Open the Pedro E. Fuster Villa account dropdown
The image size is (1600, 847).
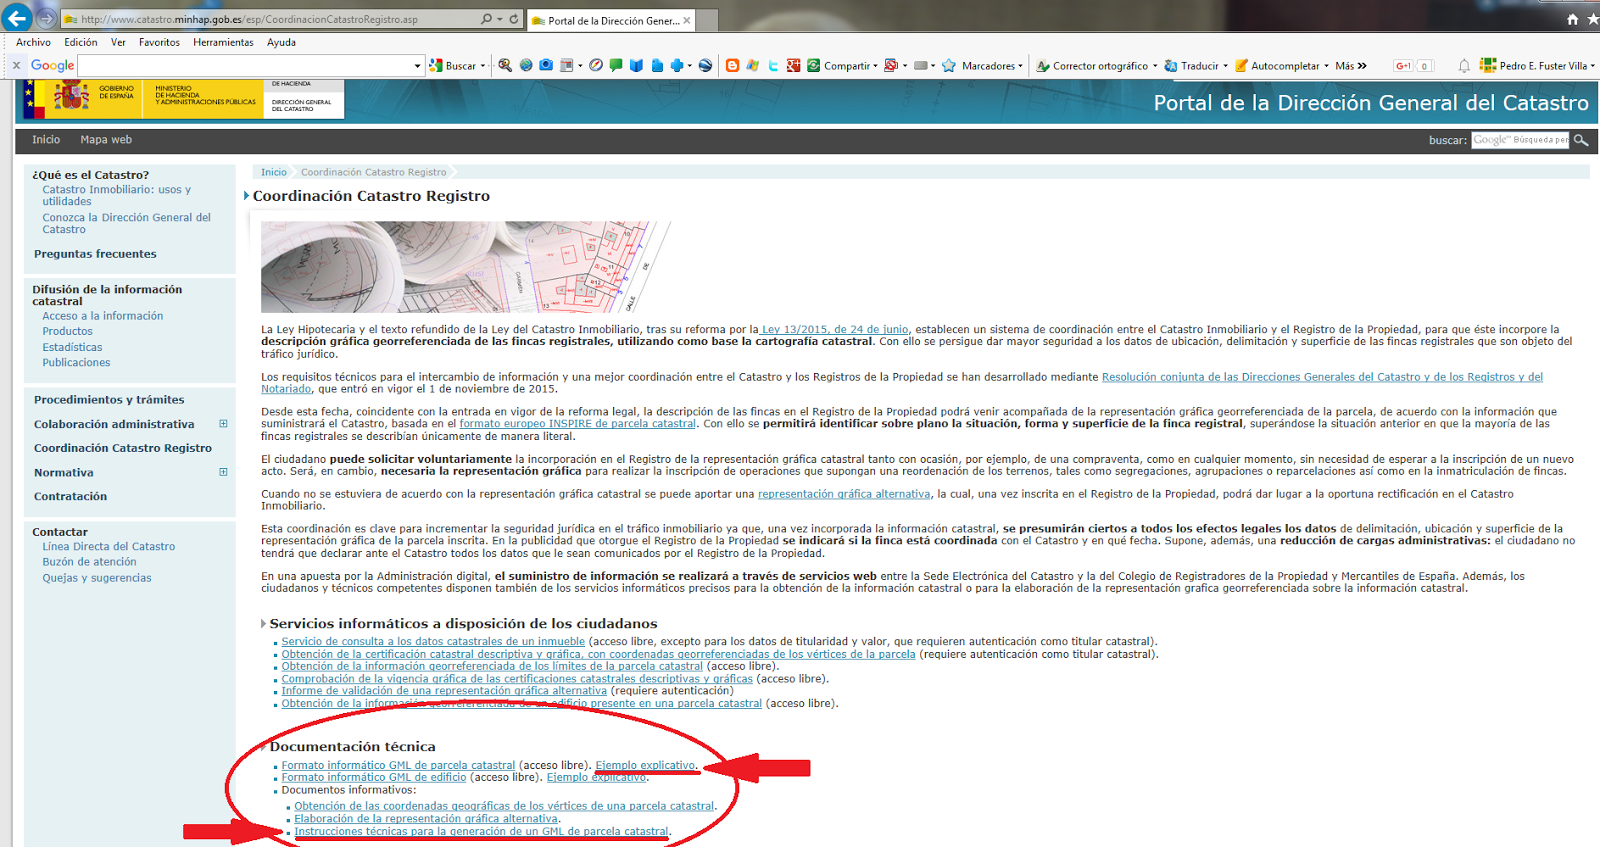[1592, 66]
